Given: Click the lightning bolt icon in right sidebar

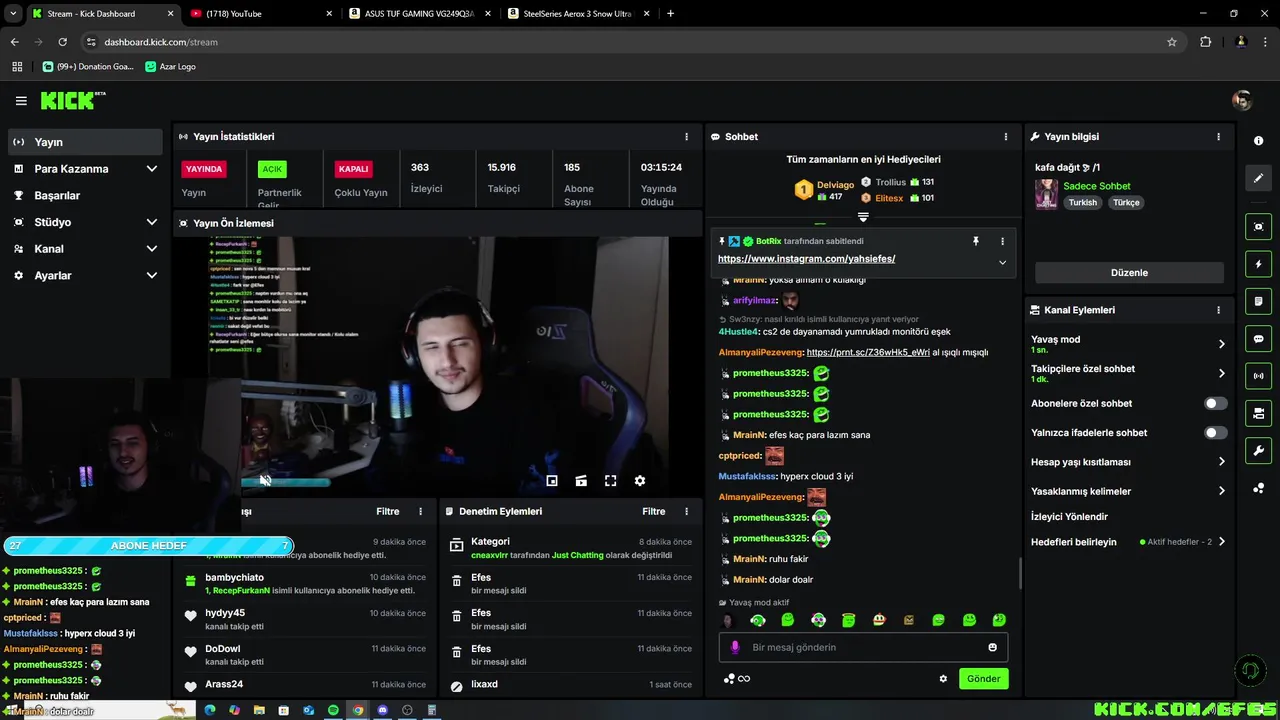Looking at the screenshot, I should 1258,264.
